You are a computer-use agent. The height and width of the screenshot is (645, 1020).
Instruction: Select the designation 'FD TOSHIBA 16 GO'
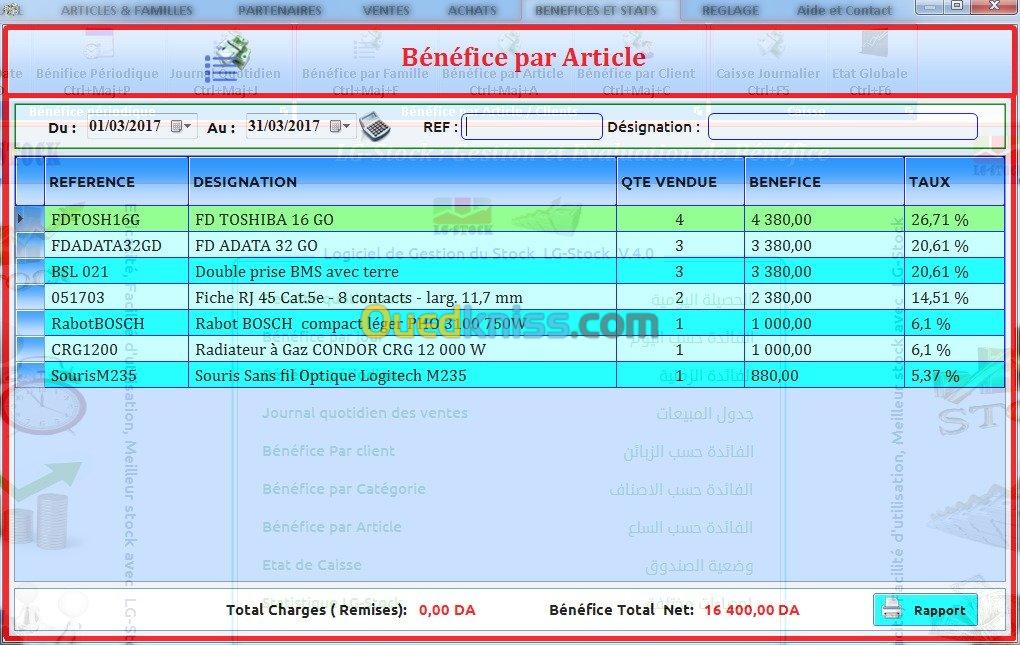tap(403, 219)
